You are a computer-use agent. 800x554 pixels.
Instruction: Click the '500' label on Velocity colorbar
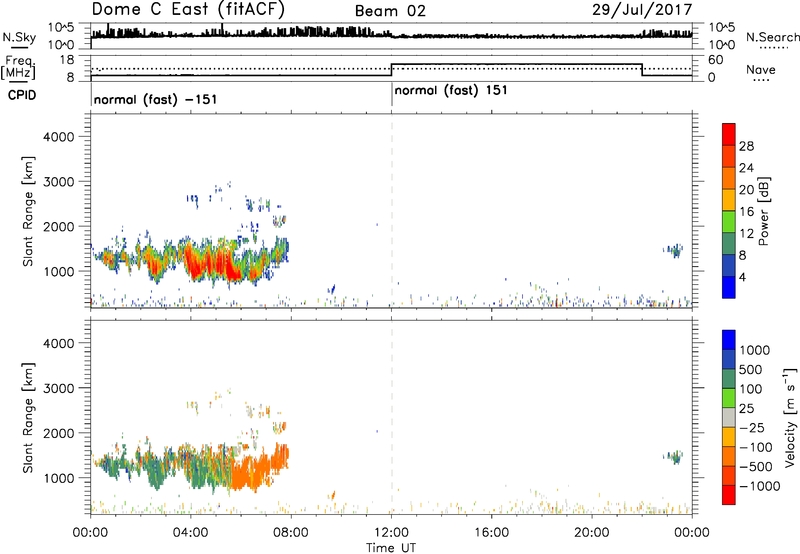(752, 370)
